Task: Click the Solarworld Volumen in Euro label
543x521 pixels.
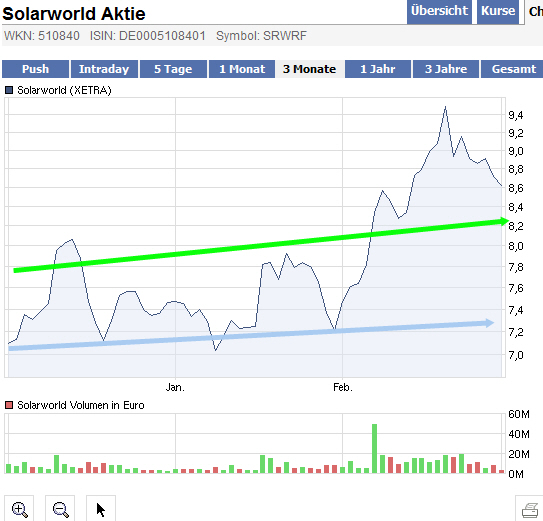Action: pyautogui.click(x=81, y=405)
